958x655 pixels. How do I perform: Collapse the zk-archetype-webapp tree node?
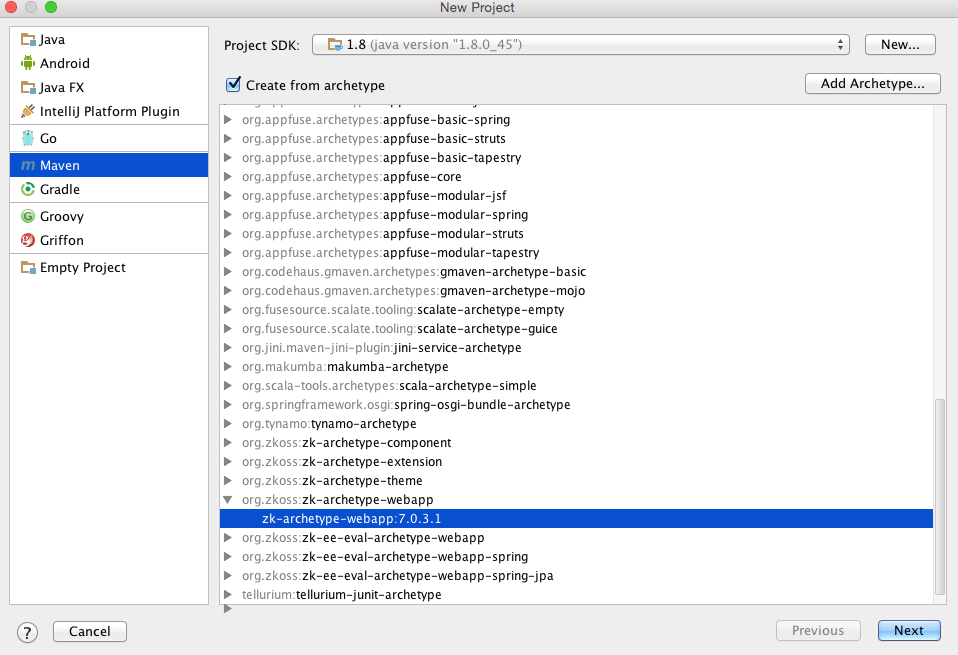tap(228, 500)
